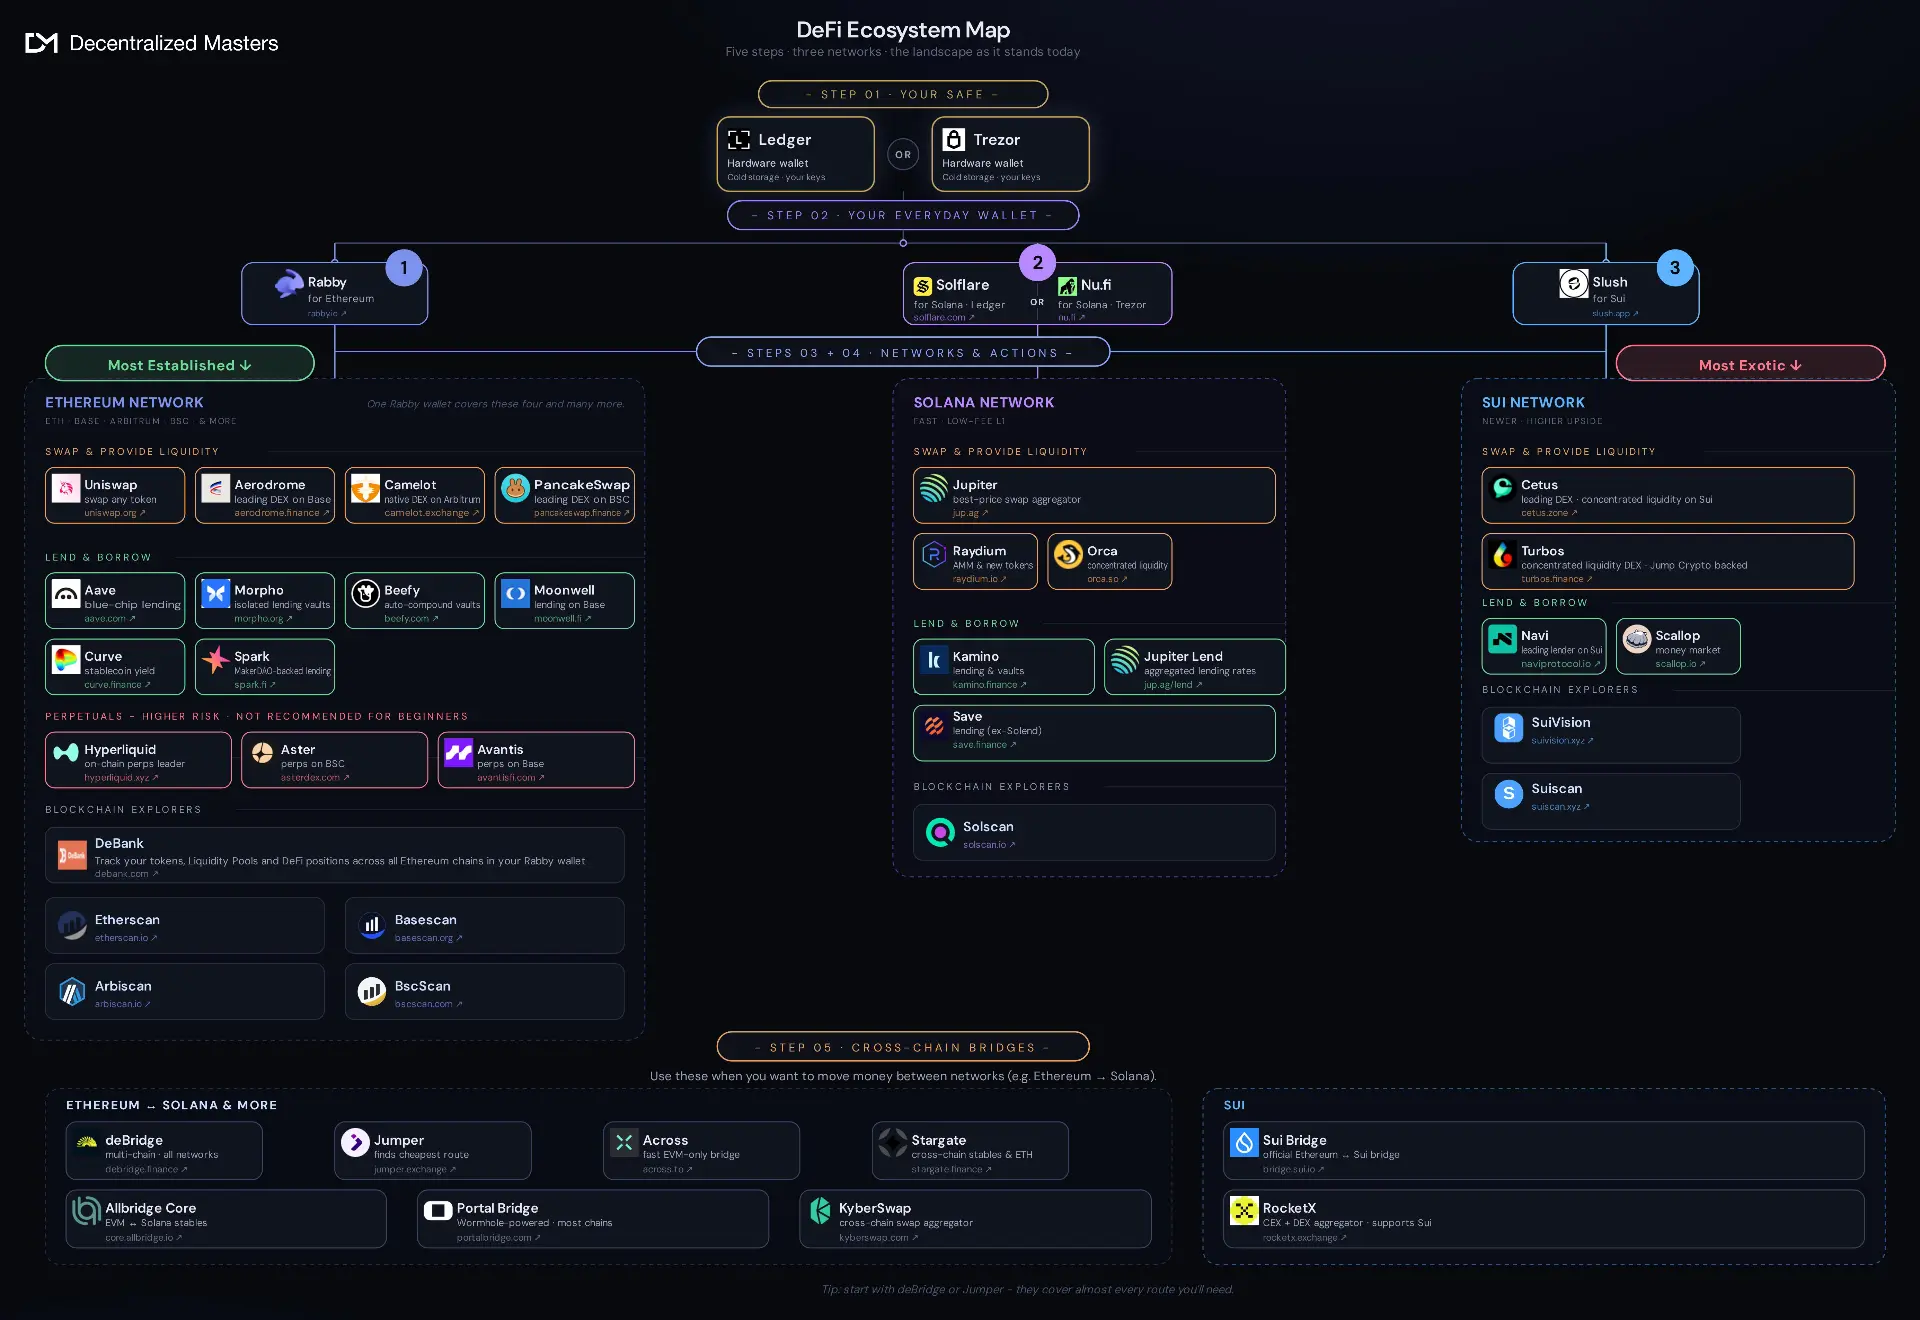Image resolution: width=1920 pixels, height=1320 pixels.
Task: Click the Hyperliquid logo icon
Action: pyautogui.click(x=66, y=752)
